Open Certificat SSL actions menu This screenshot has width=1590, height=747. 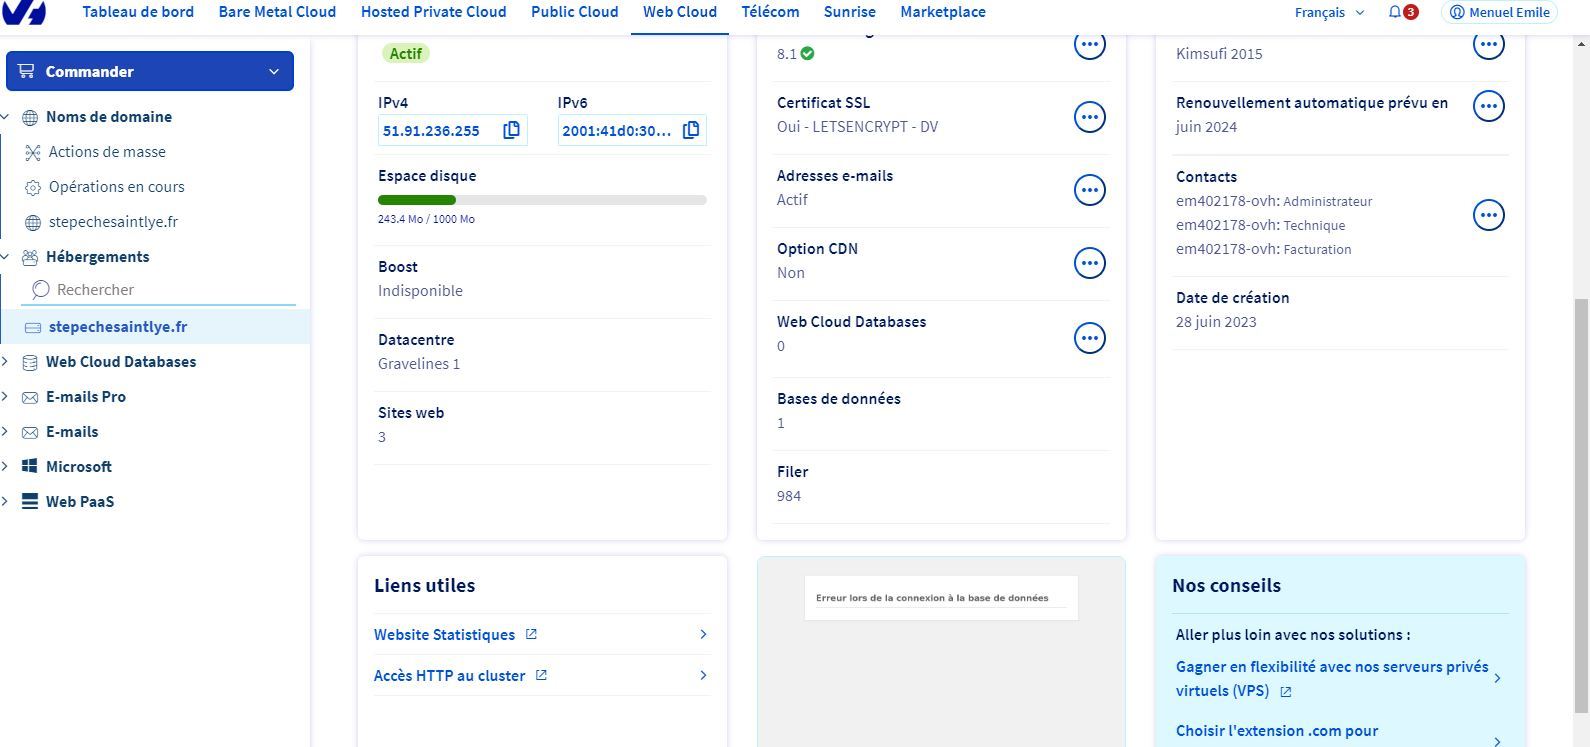click(1089, 117)
